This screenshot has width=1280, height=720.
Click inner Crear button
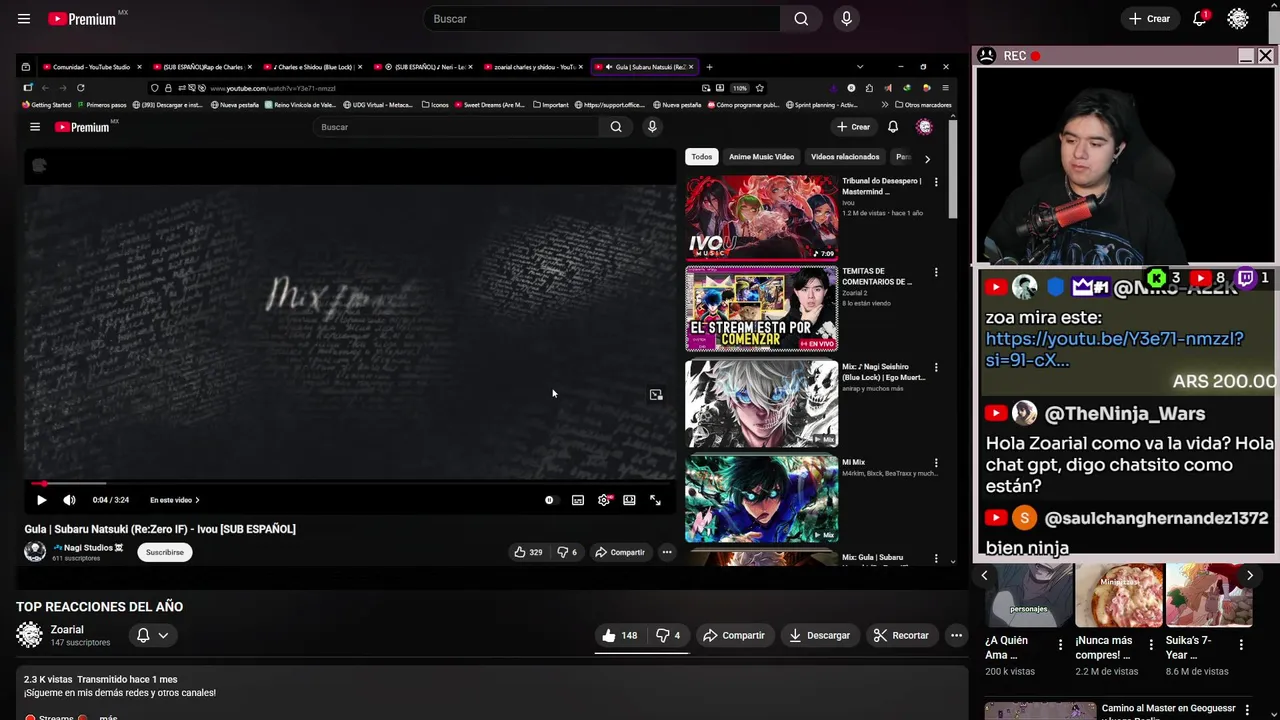click(x=854, y=127)
